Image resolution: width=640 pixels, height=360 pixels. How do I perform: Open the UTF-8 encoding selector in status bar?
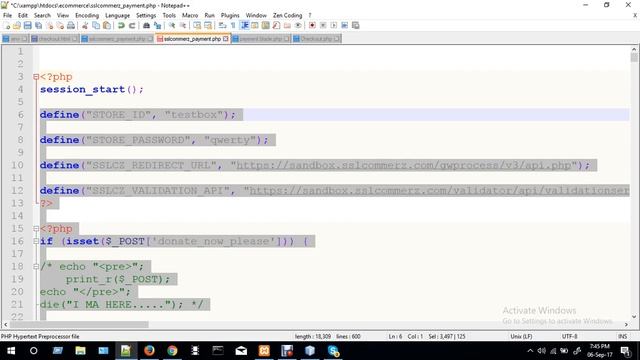(x=569, y=336)
